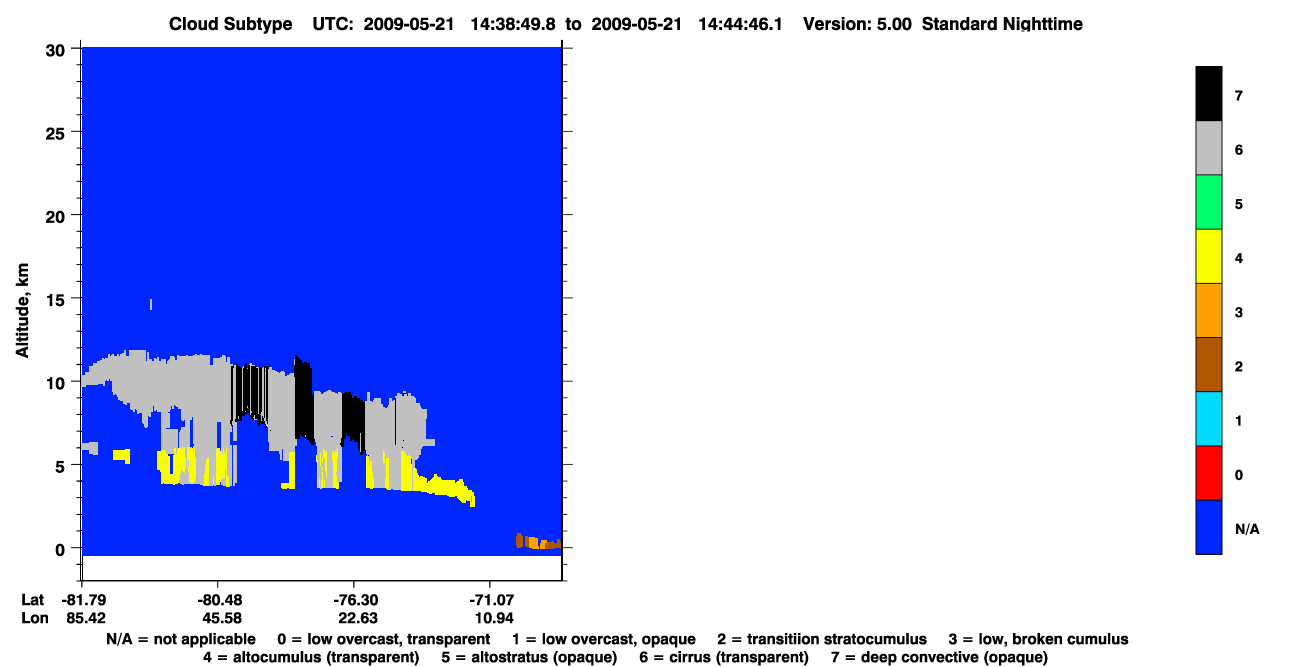The width and height of the screenshot is (1300, 667).
Task: Click latitude value -76.30
Action: [355, 599]
